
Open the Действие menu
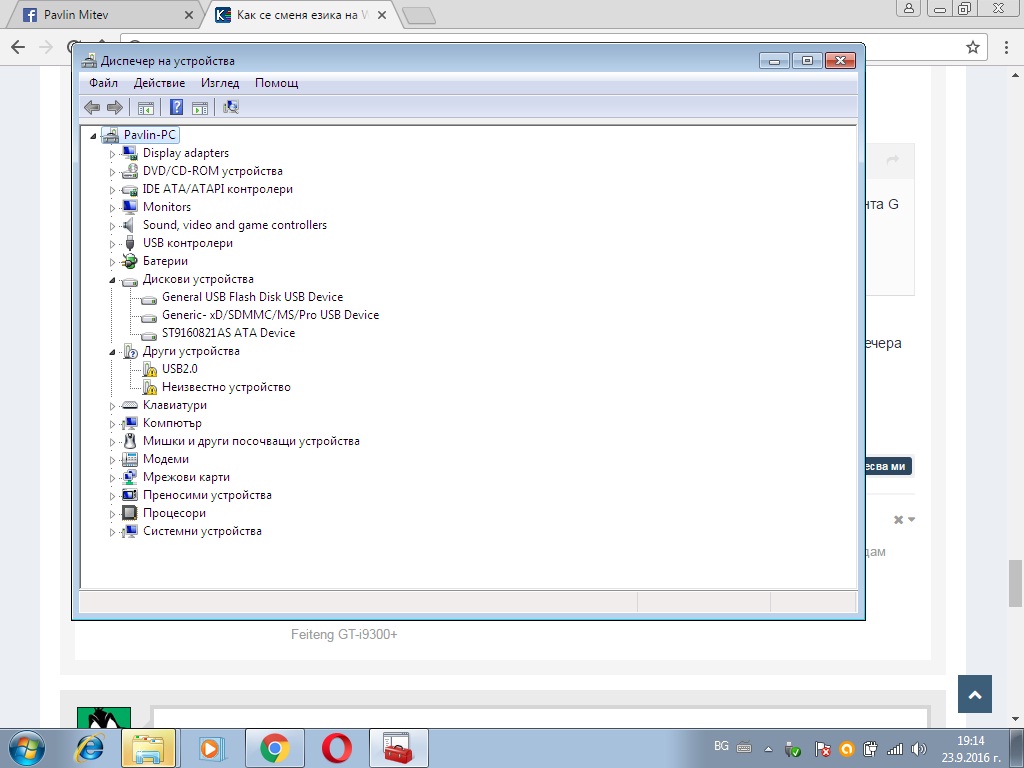click(x=159, y=83)
